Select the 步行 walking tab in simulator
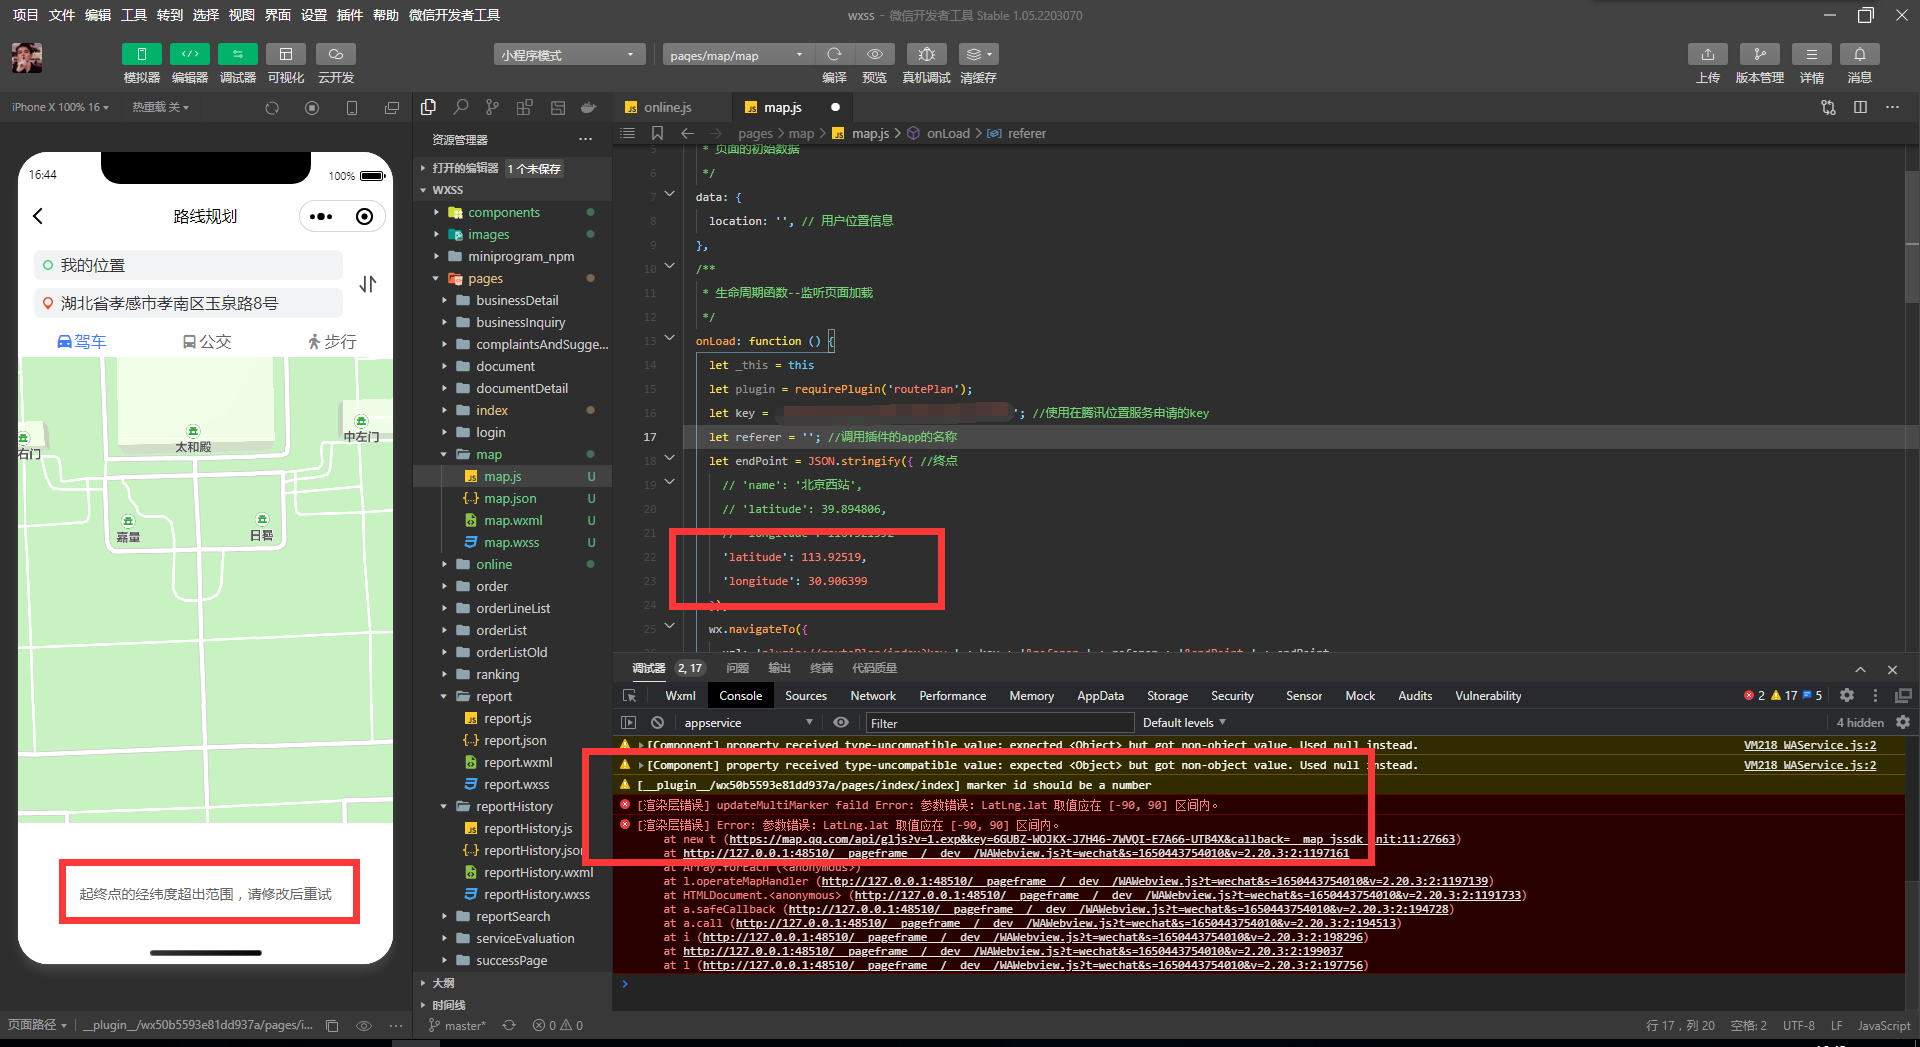Viewport: 1920px width, 1047px height. (332, 342)
